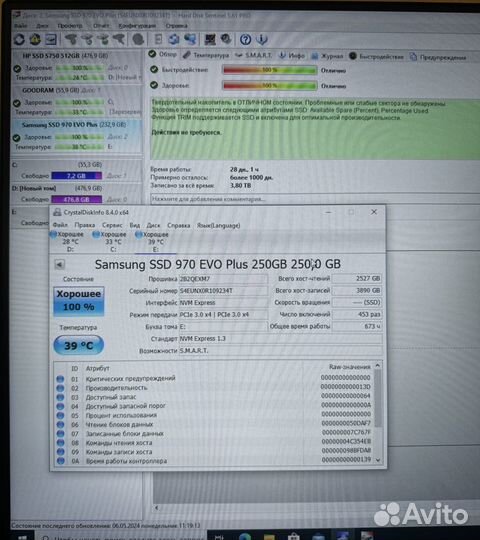Close the CrystalDiskInfo window
480x540 pixels.
(374, 212)
